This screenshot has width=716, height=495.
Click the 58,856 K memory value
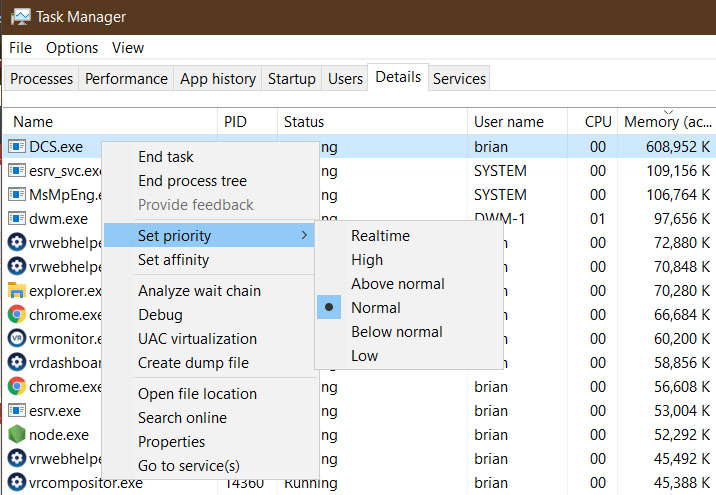click(x=682, y=363)
